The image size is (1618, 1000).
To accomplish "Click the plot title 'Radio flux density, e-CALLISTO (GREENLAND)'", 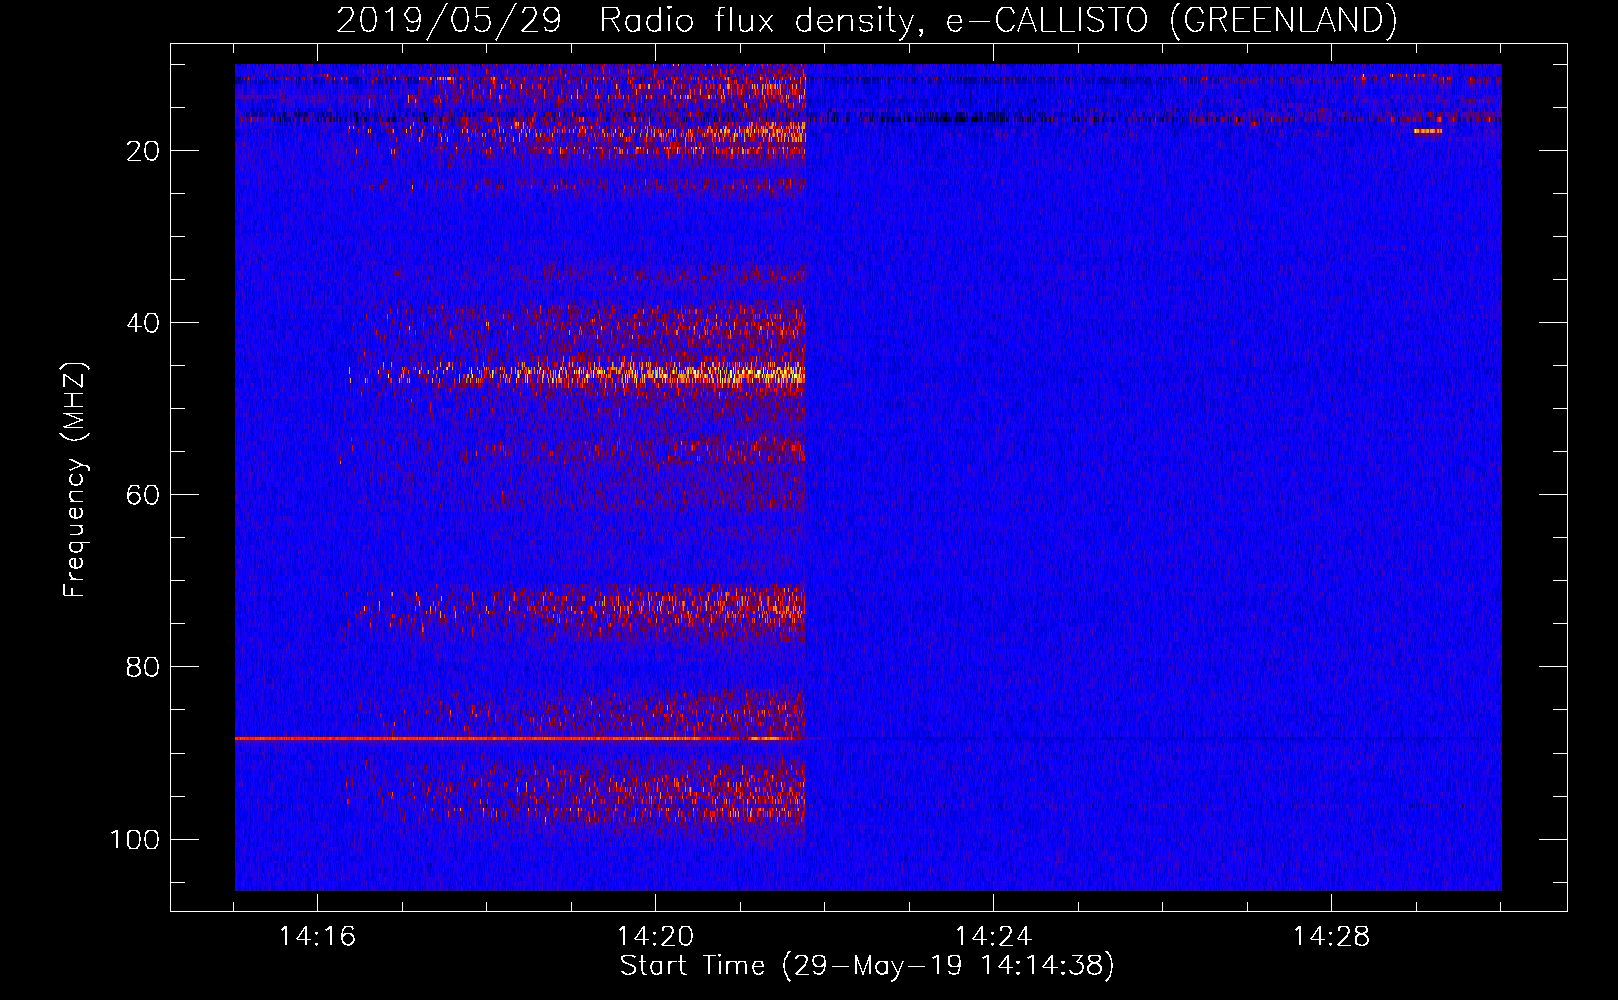I will [x=997, y=20].
